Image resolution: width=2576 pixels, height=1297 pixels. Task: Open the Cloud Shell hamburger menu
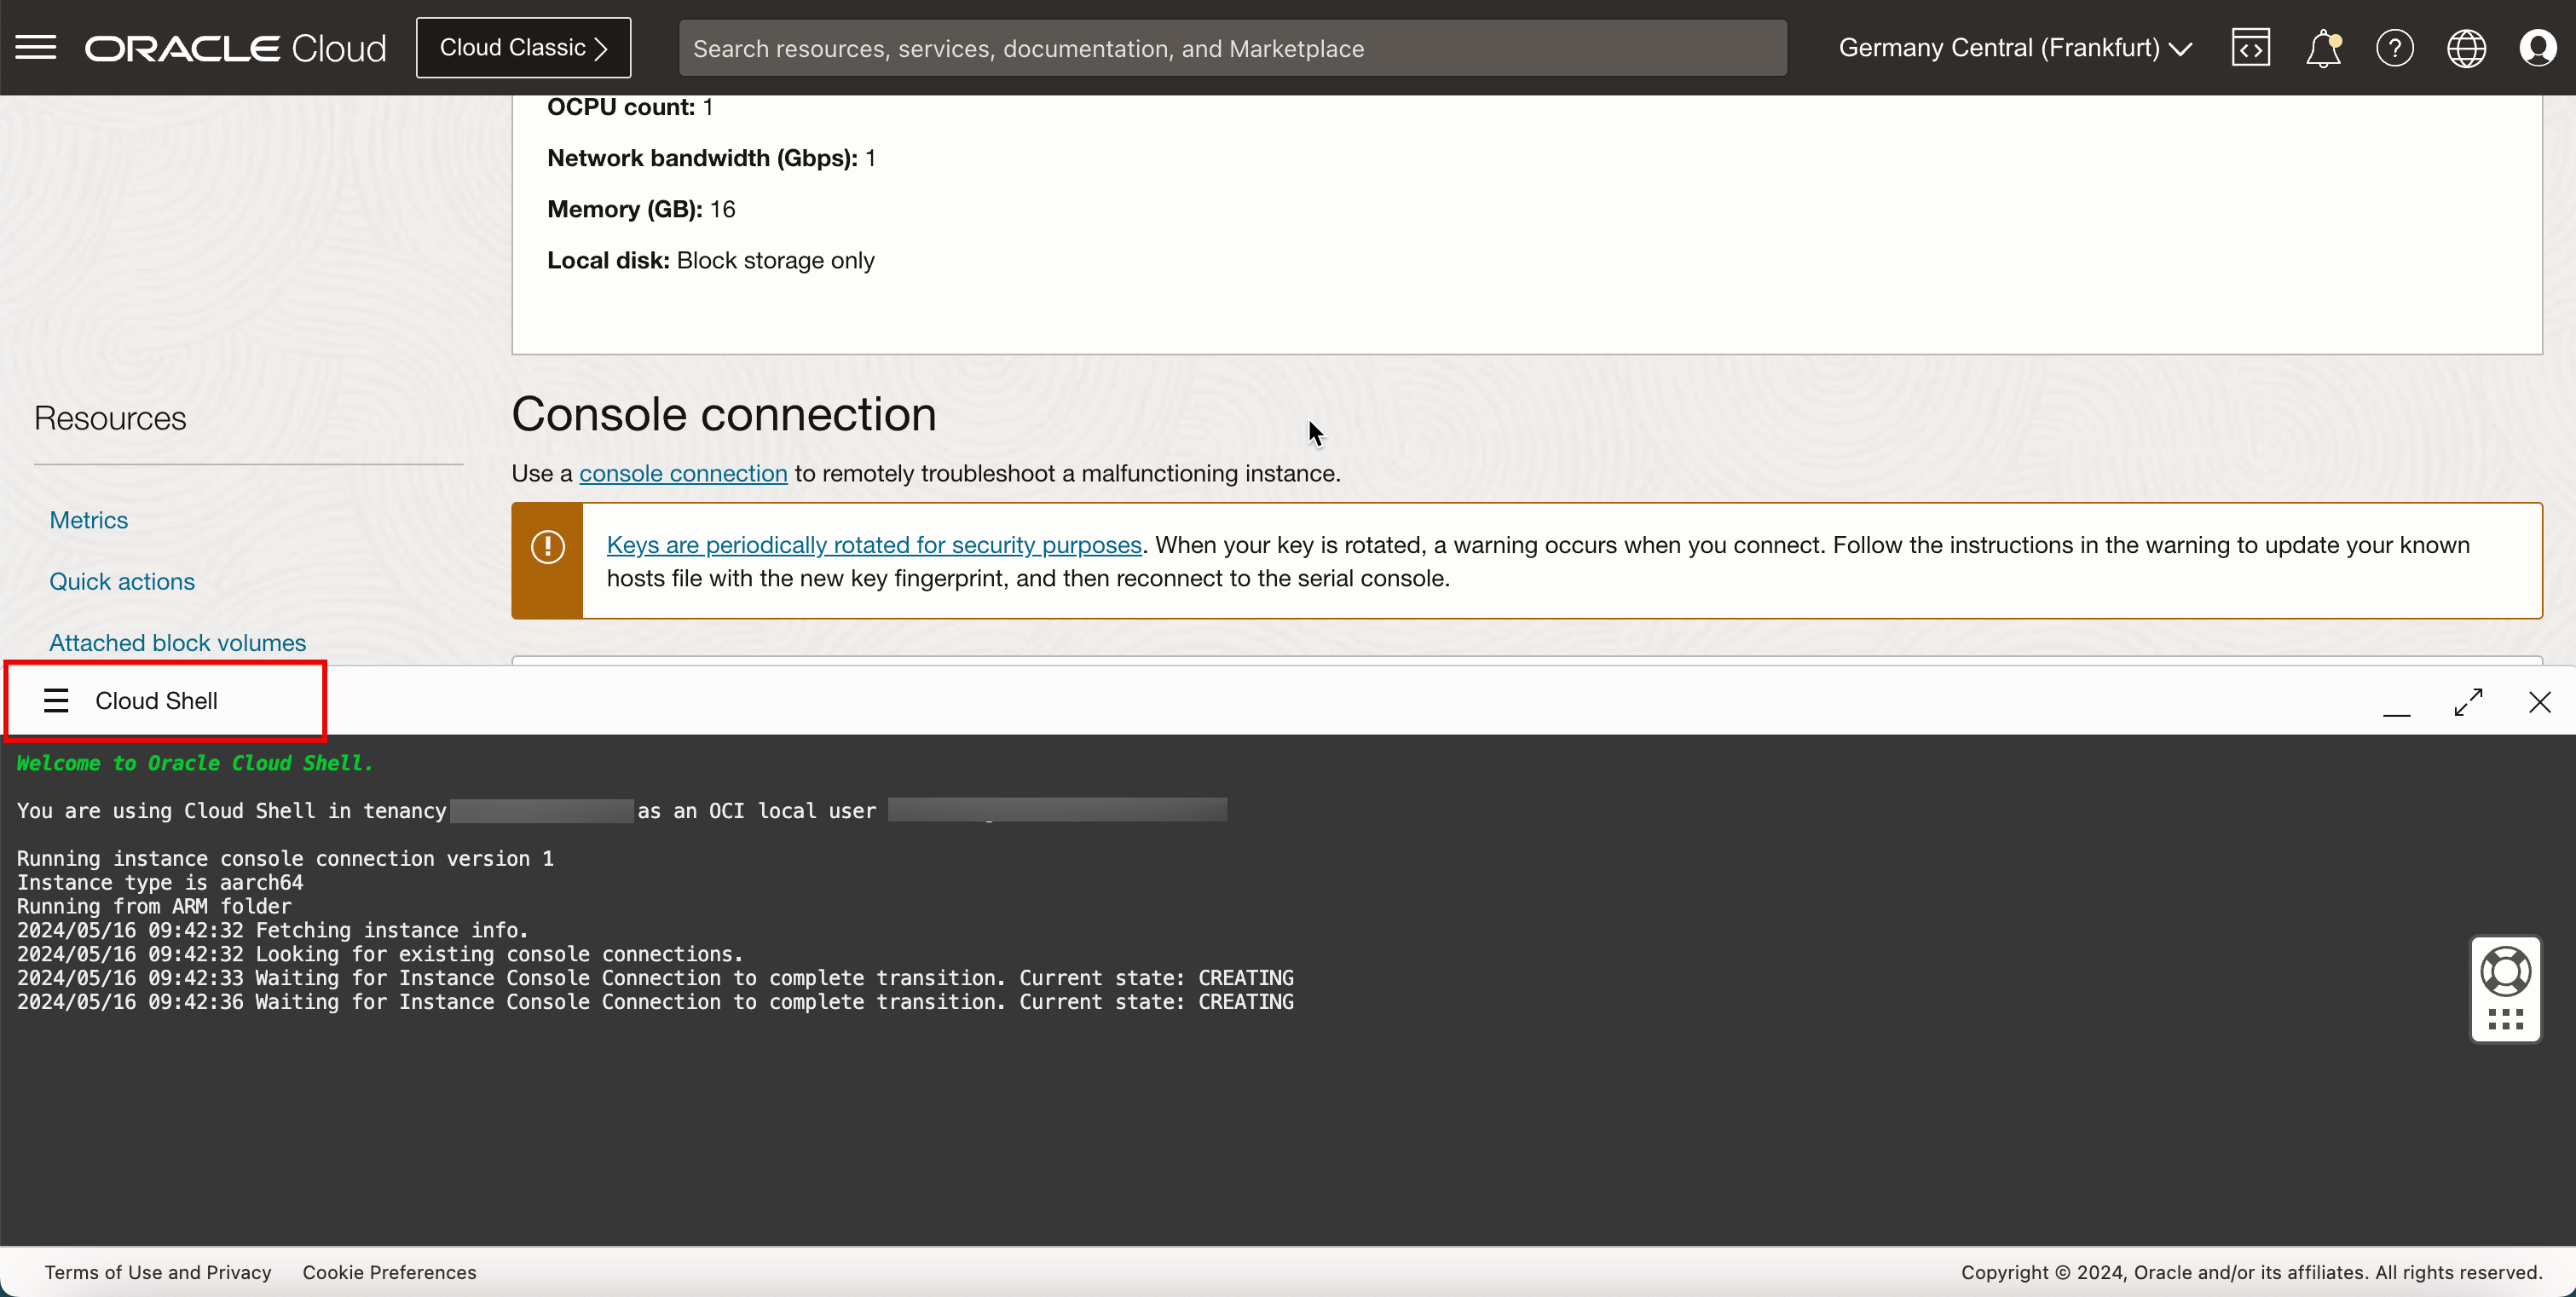pos(56,701)
